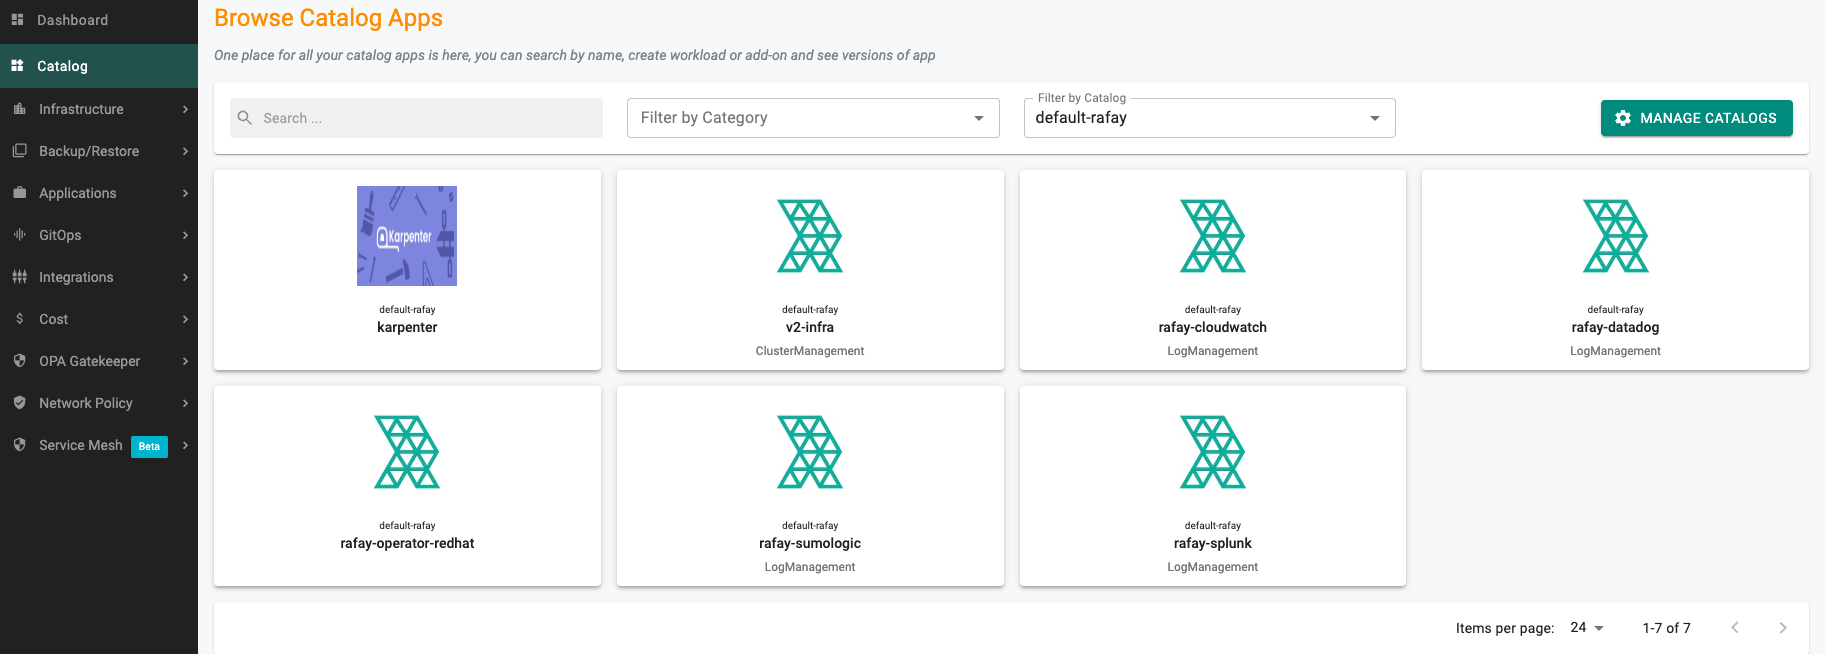Expand the GitOps menu chevron
The width and height of the screenshot is (1825, 654).
[185, 235]
